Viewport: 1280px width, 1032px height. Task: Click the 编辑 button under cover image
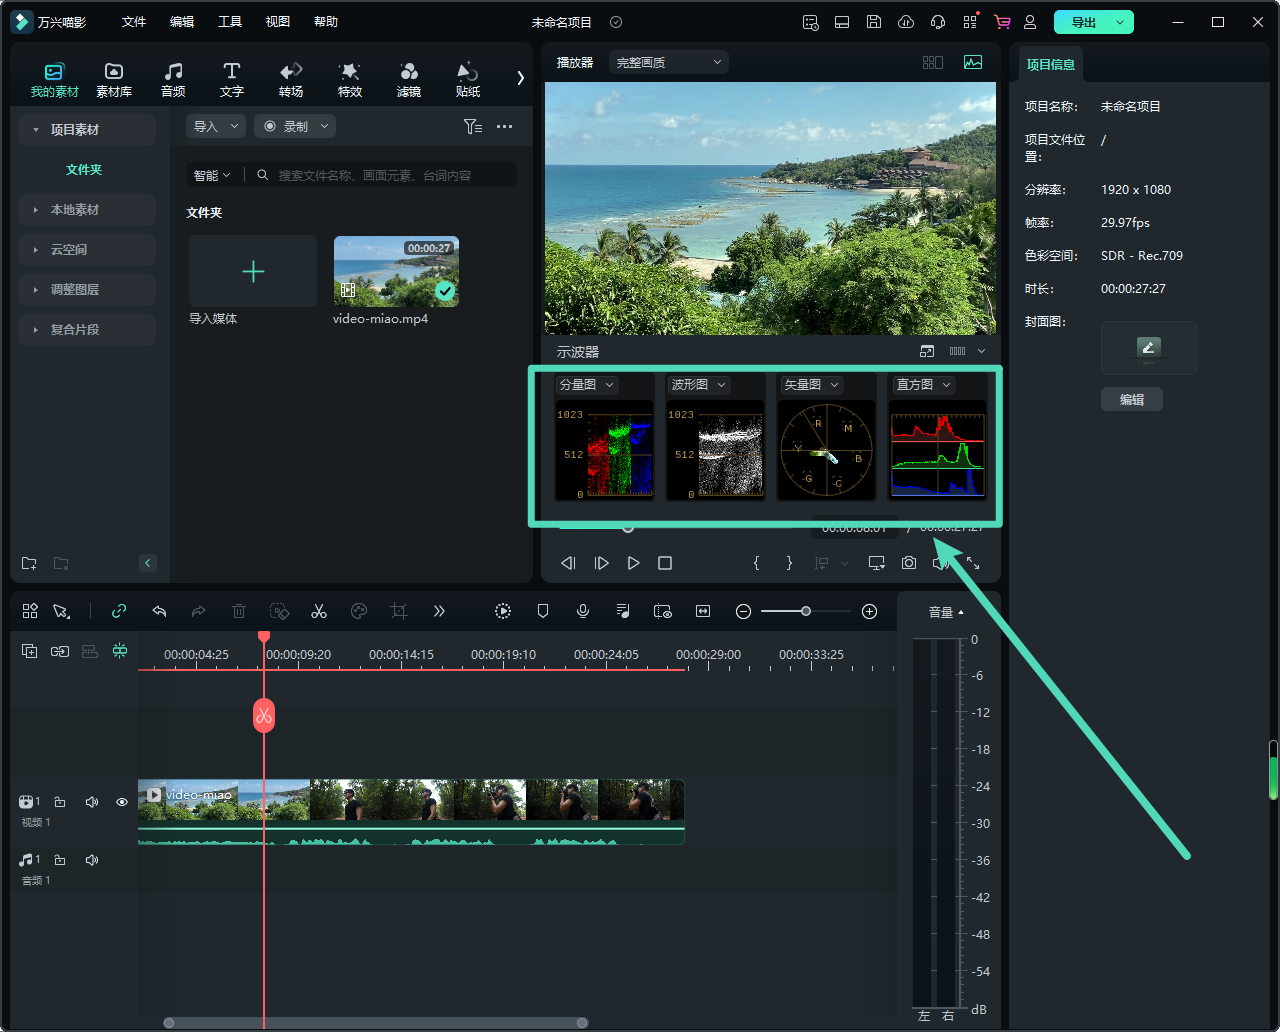coord(1131,399)
